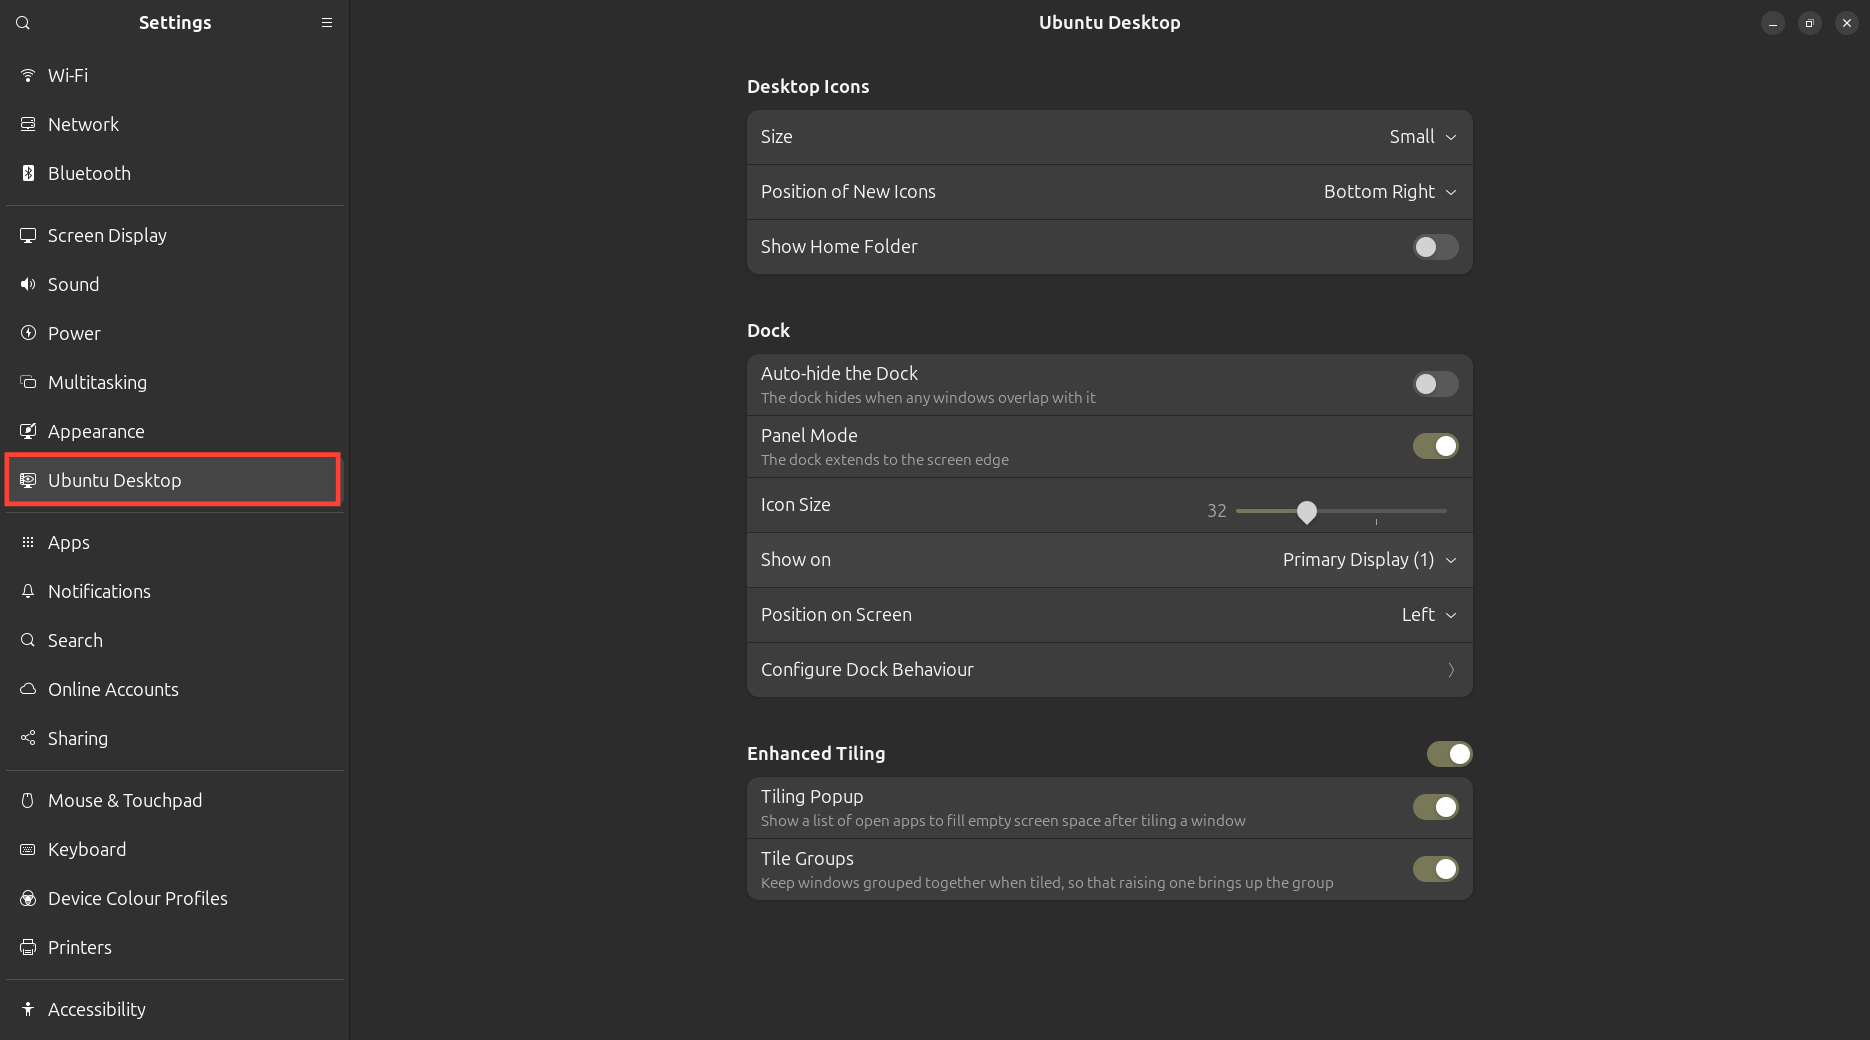Click the Sound speaker icon
This screenshot has width=1870, height=1040.
[28, 285]
